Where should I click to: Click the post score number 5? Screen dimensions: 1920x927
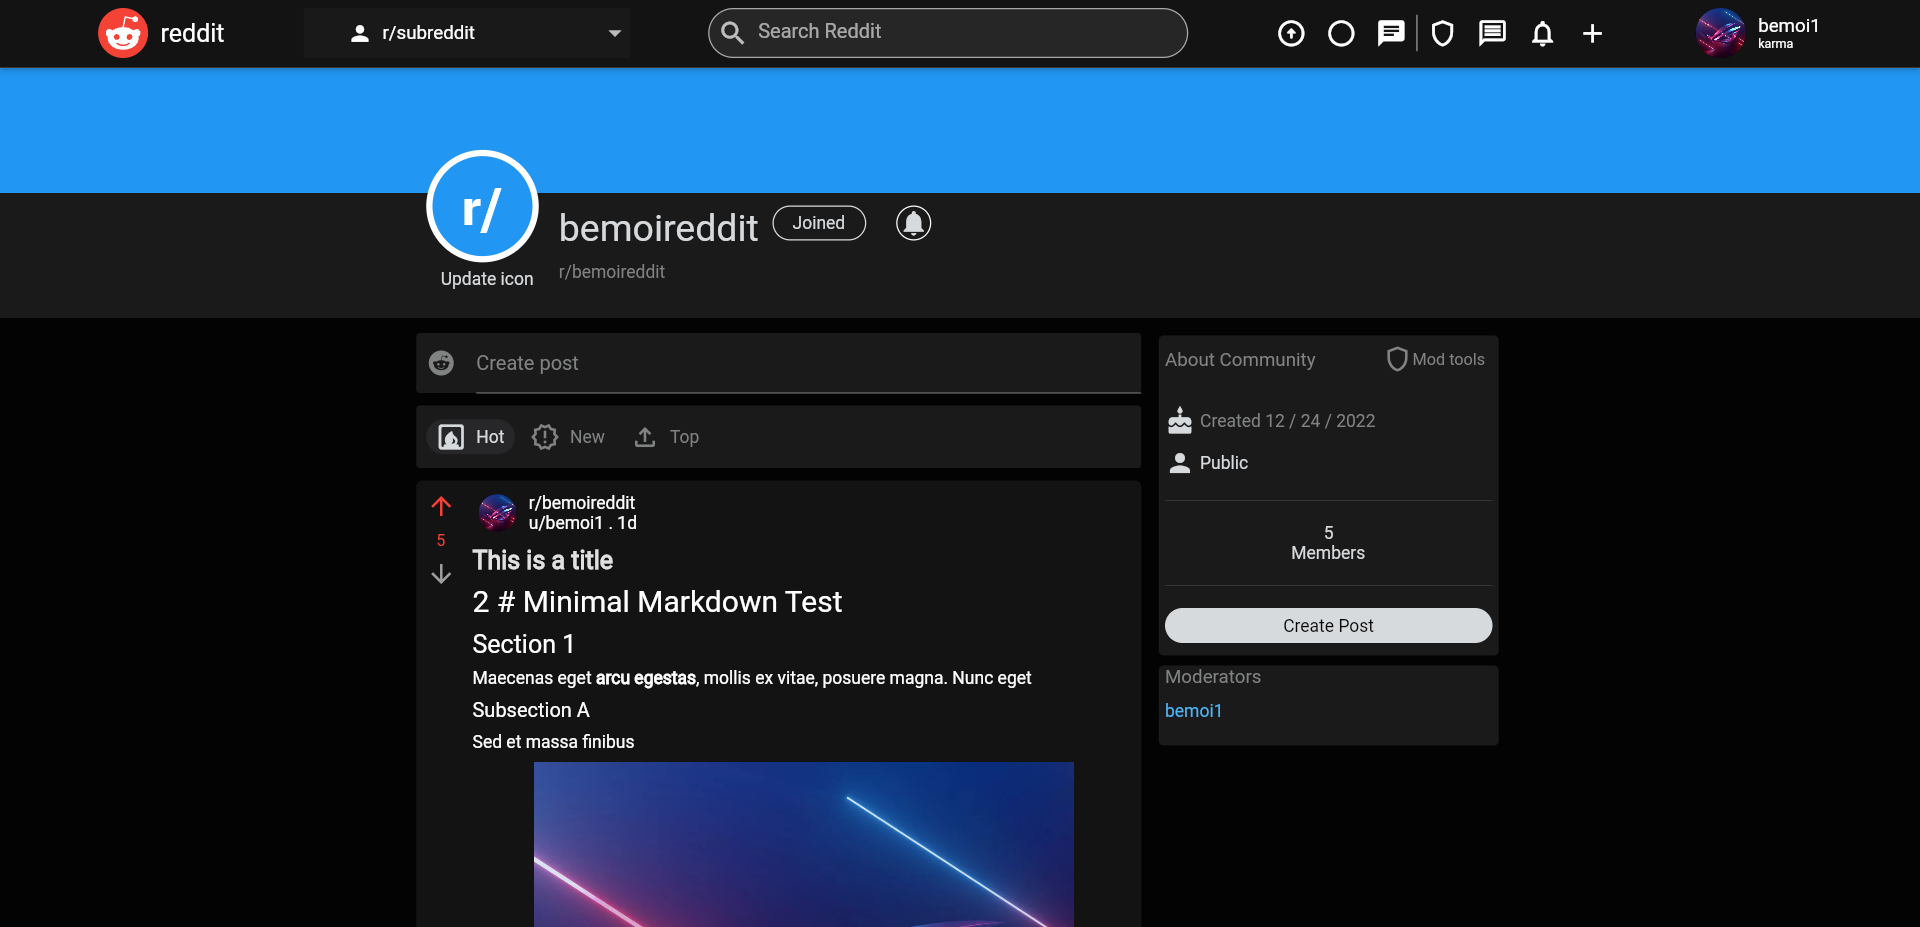[x=441, y=540]
